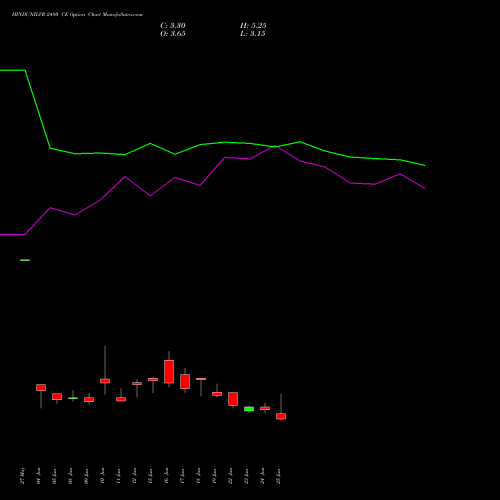Image resolution: width=500 pixels, height=500 pixels.
Task: Select the 27 May date label
Action: pyautogui.click(x=23, y=476)
